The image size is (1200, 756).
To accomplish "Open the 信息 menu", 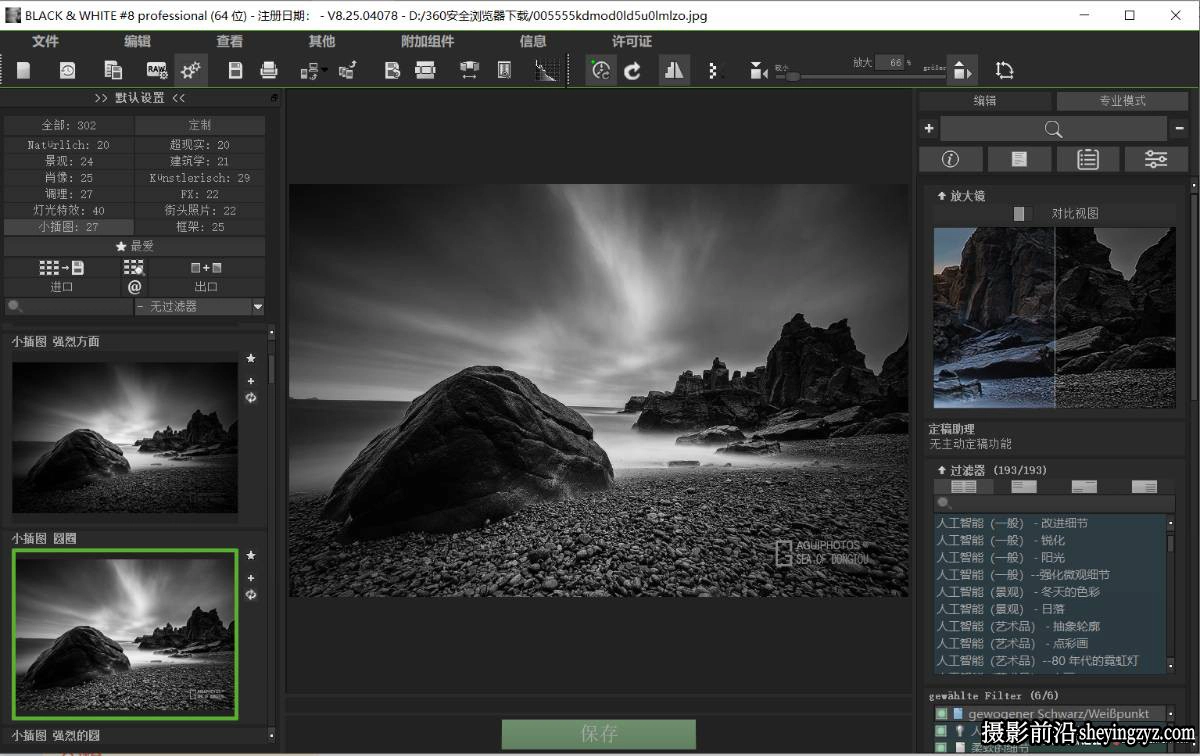I will point(533,41).
